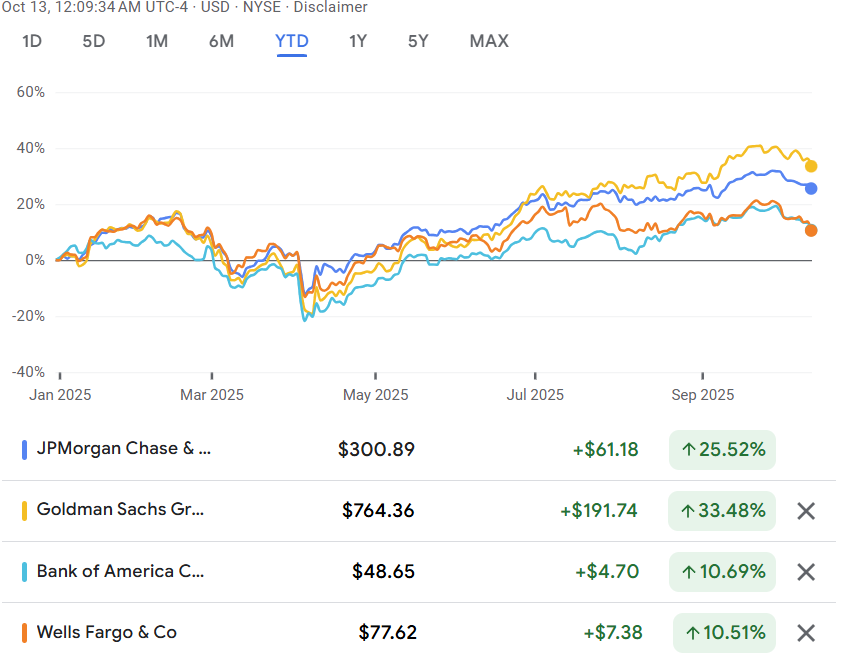The height and width of the screenshot is (664, 843).
Task: Click yellow Goldman Sachs endpoint dot on chart
Action: pyautogui.click(x=811, y=166)
